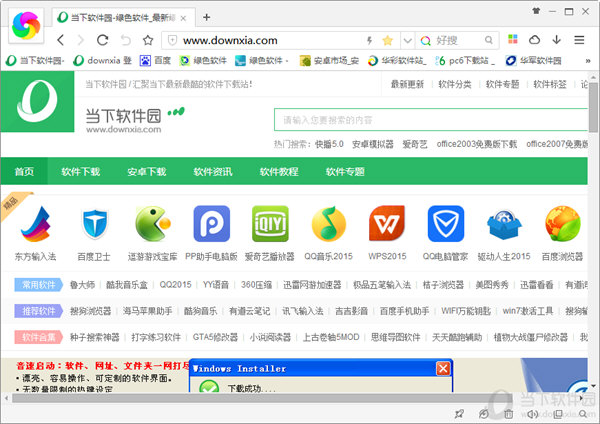Open the pc6下载站 bookmark

(465, 60)
